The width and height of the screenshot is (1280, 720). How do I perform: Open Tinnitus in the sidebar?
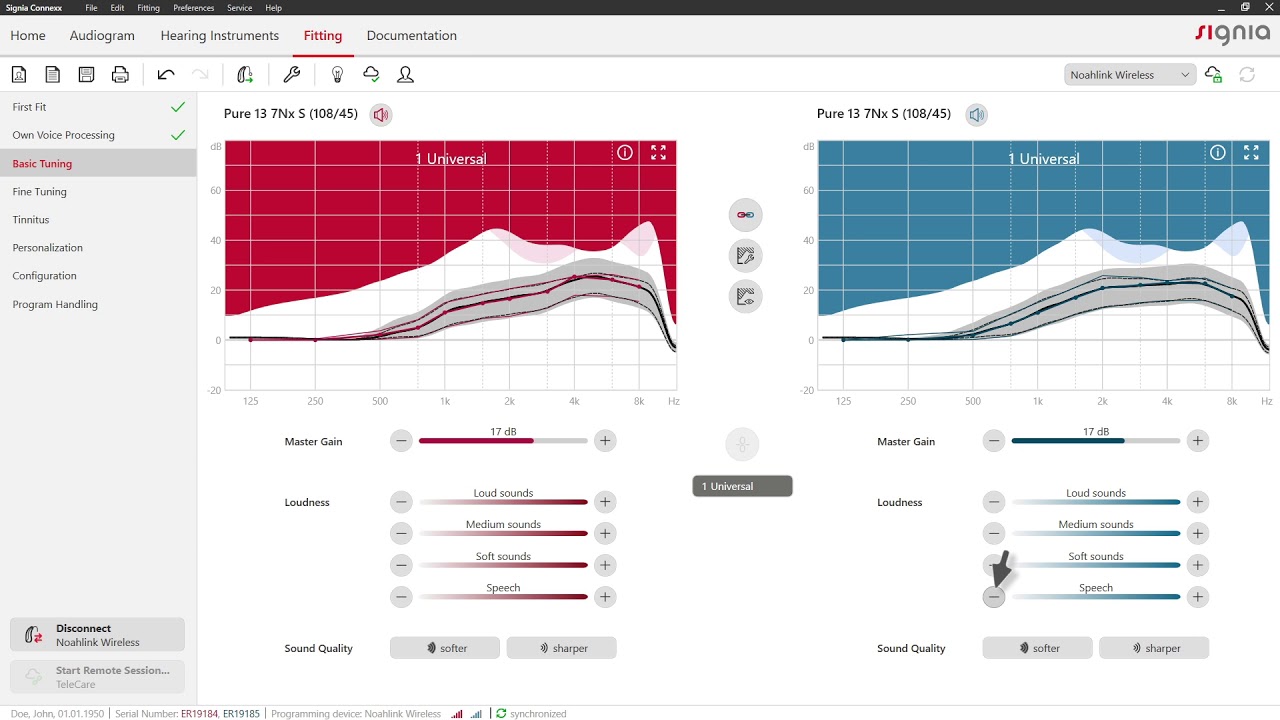(98, 220)
